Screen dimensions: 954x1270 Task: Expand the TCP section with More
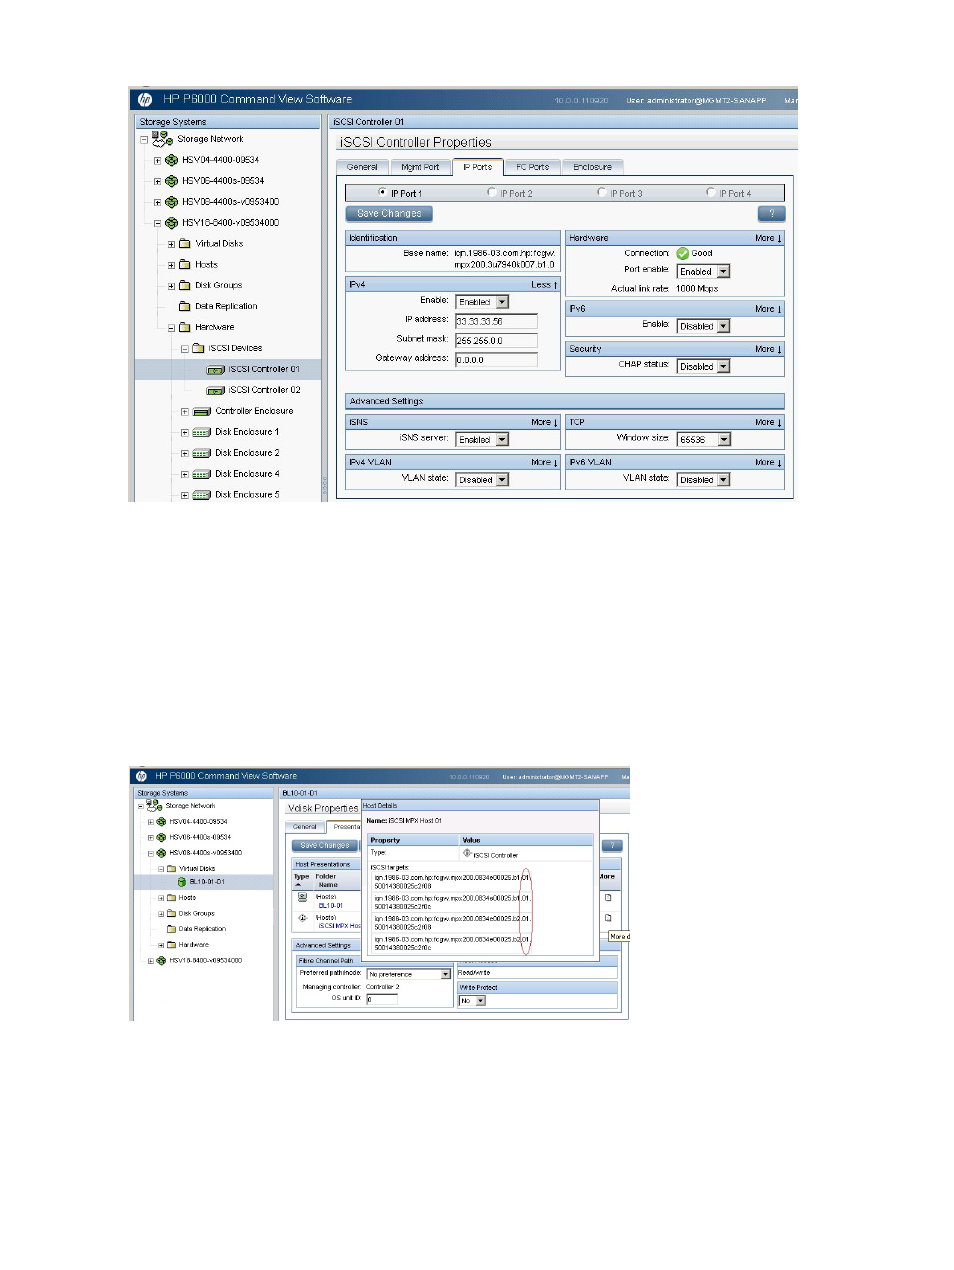pos(768,422)
